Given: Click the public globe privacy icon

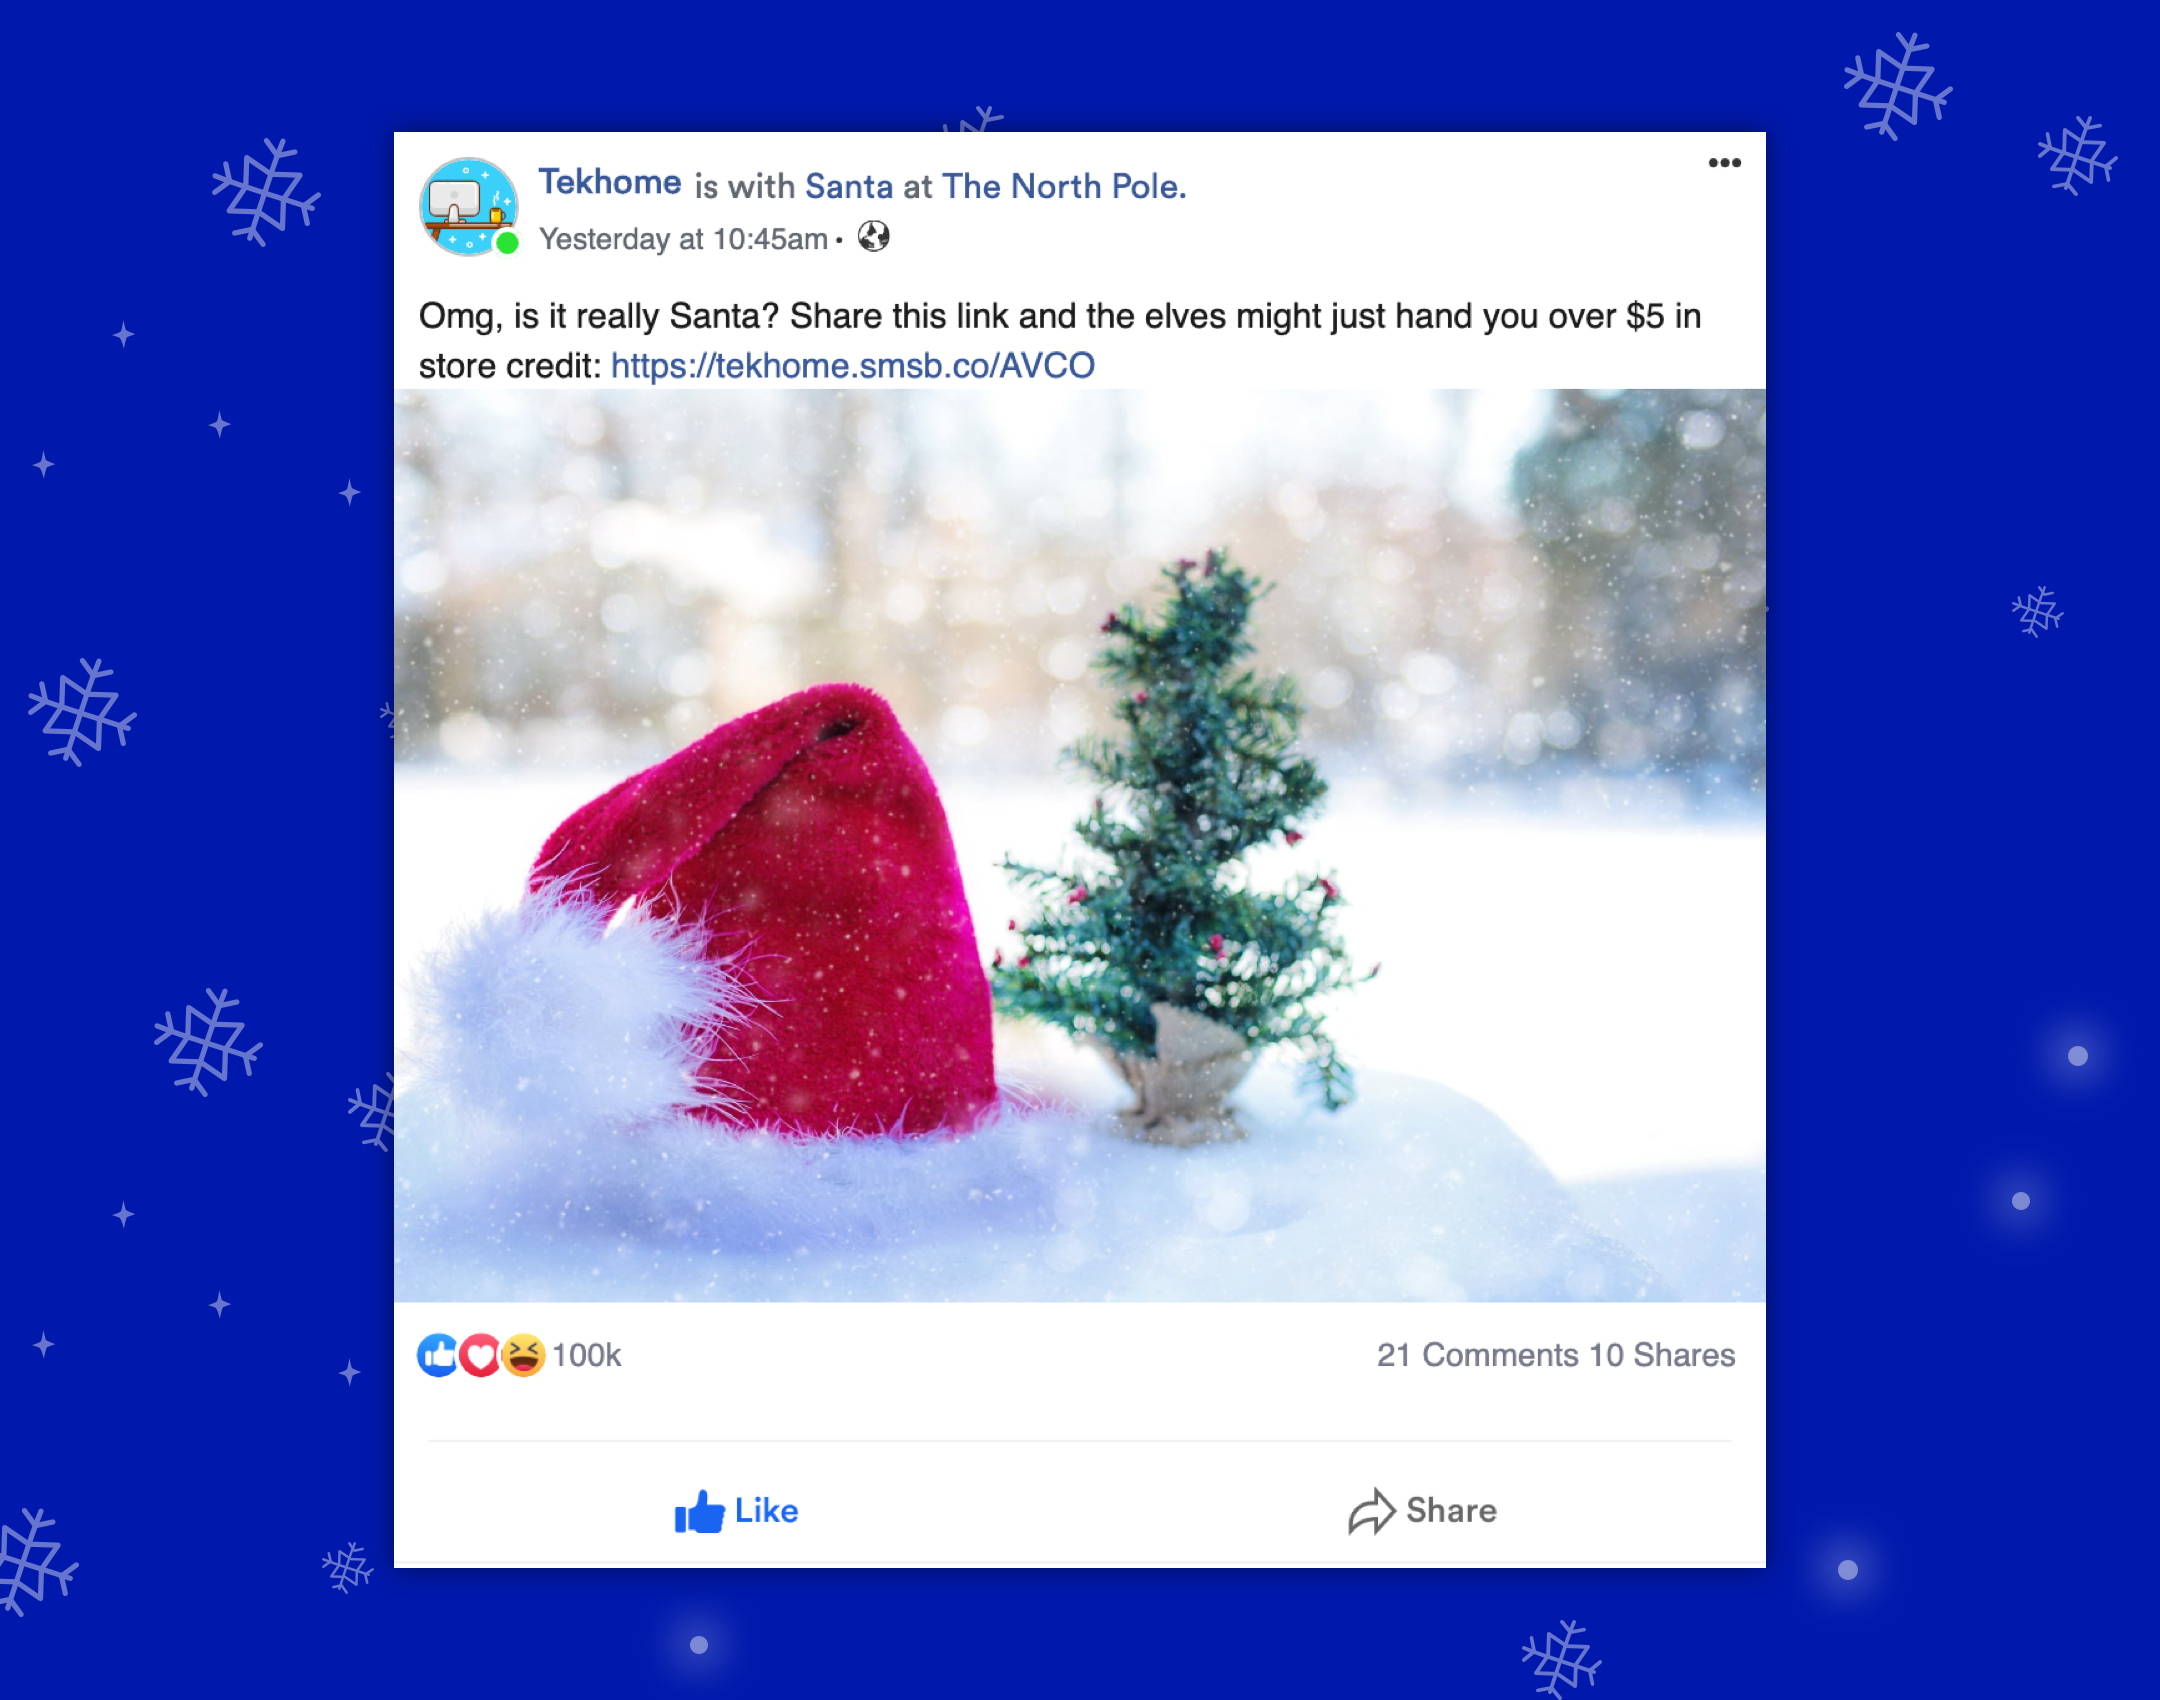Looking at the screenshot, I should click(x=873, y=237).
